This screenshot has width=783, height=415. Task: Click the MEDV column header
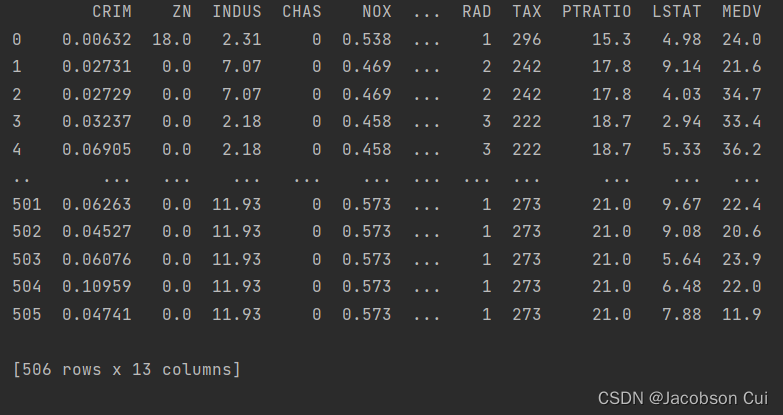[741, 12]
